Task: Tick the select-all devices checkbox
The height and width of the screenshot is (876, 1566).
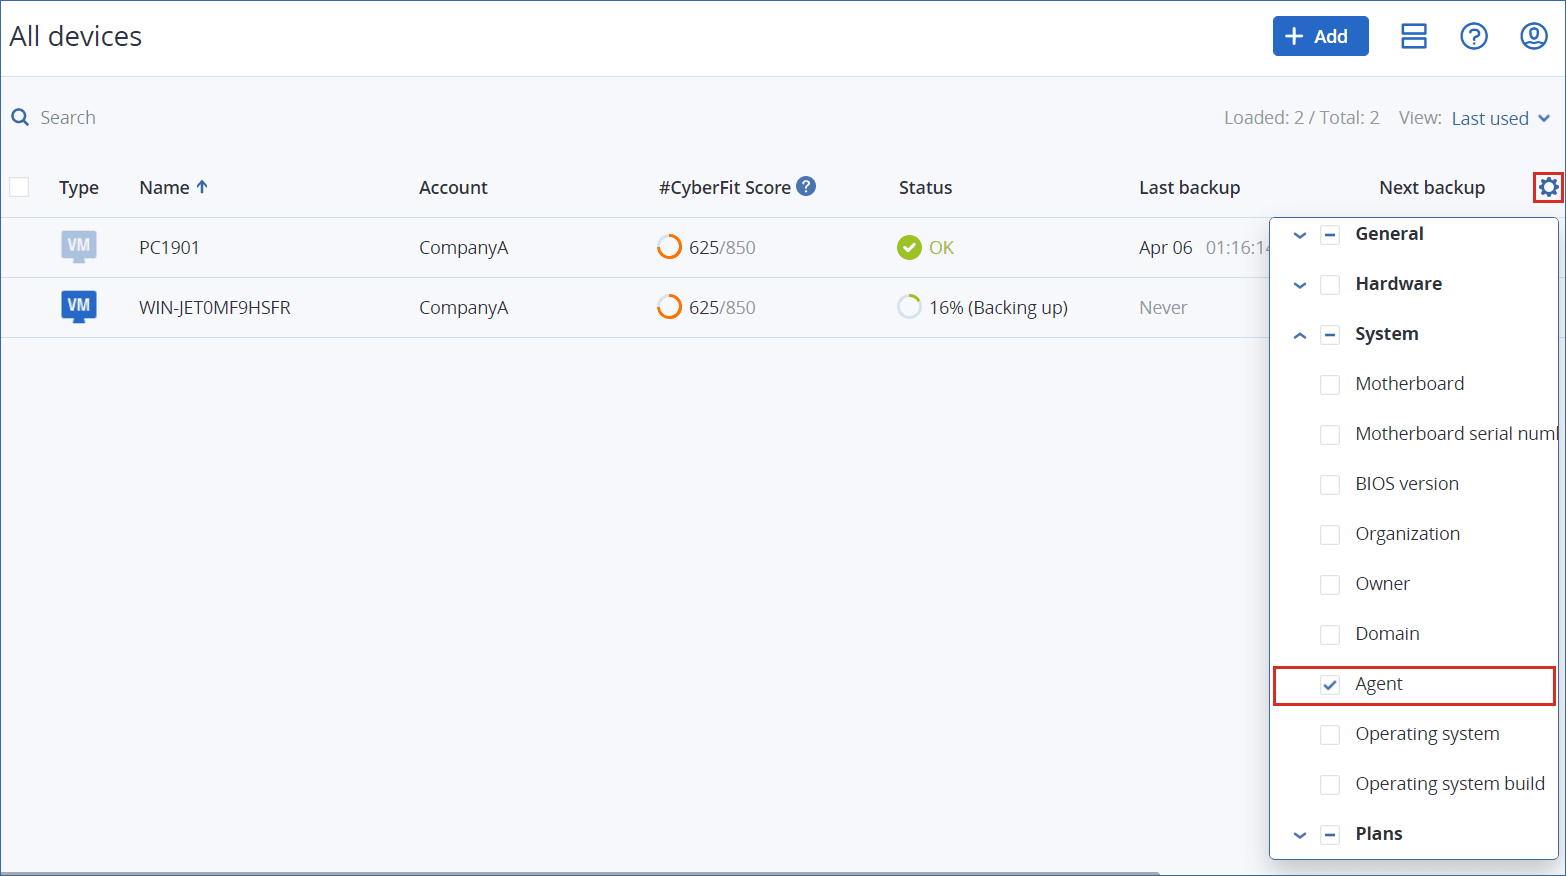Action: (x=19, y=187)
